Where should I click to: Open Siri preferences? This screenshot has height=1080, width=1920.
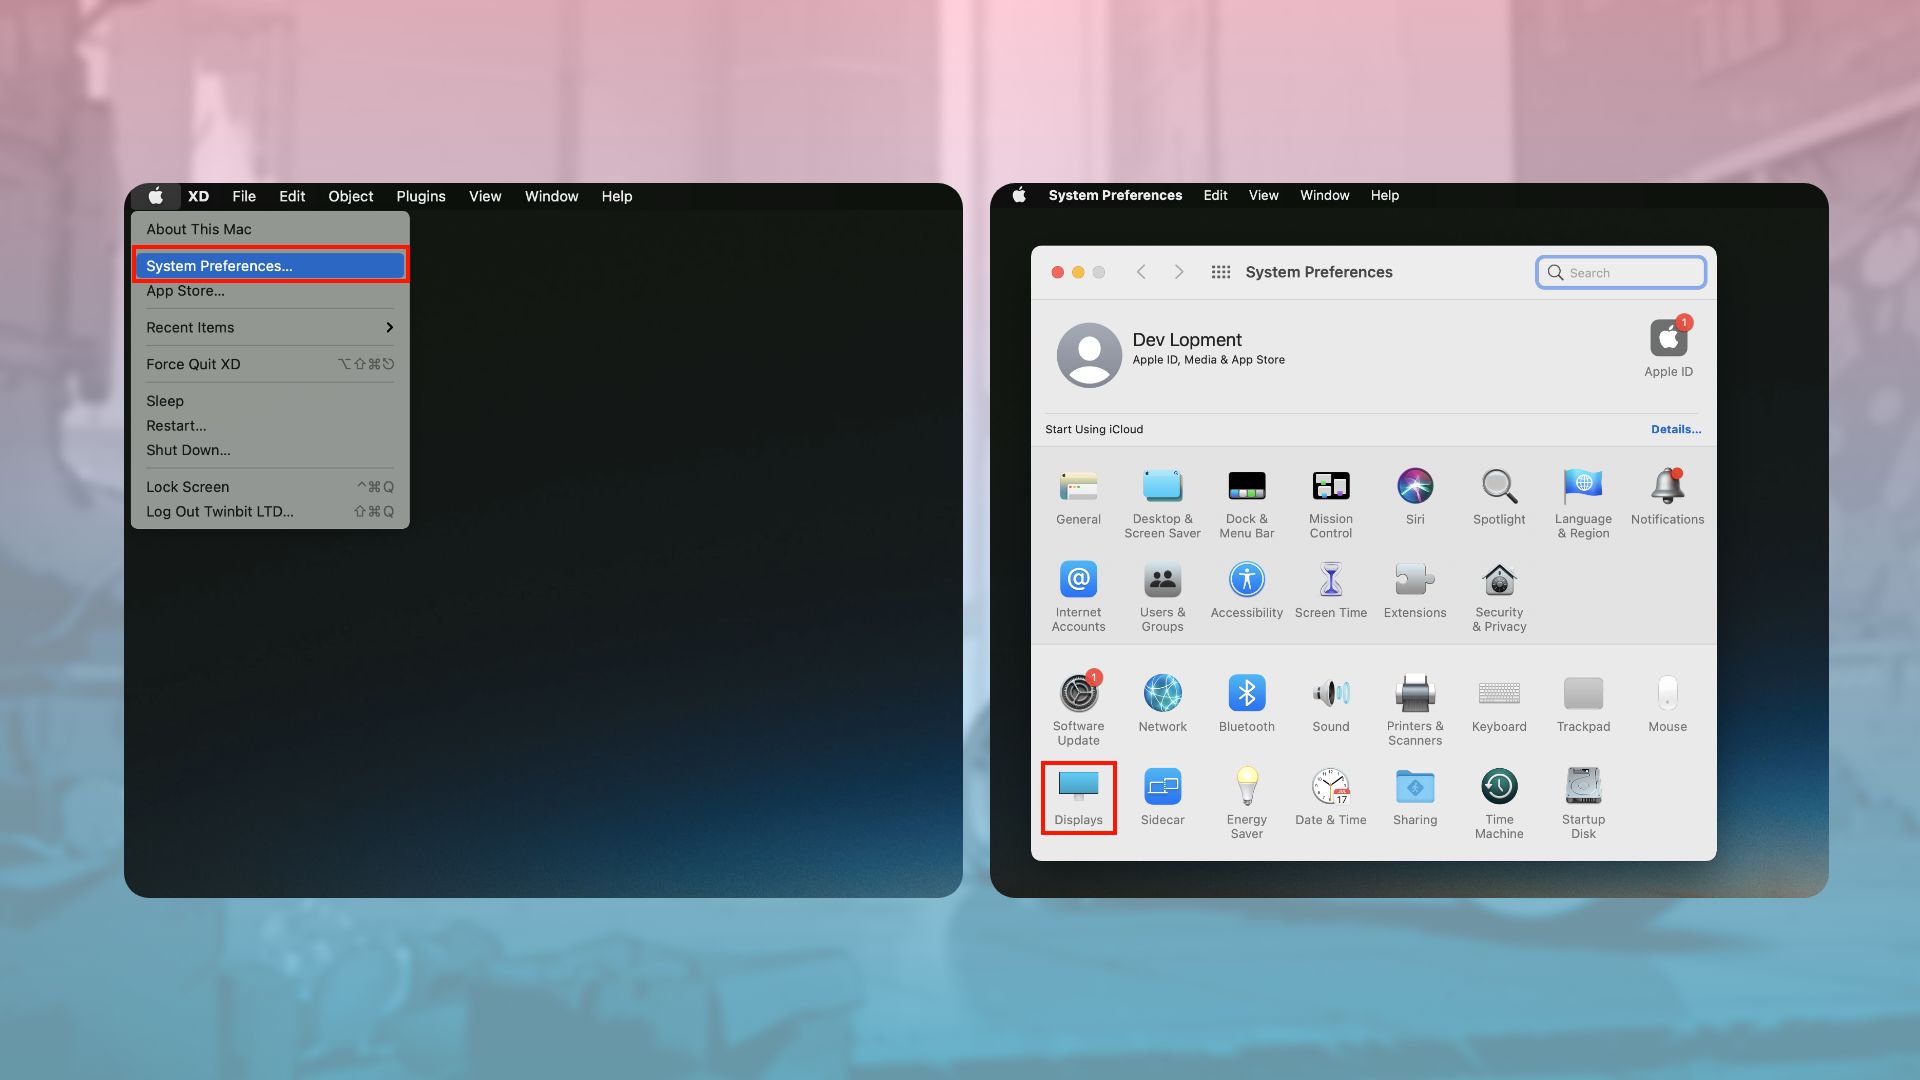point(1414,497)
